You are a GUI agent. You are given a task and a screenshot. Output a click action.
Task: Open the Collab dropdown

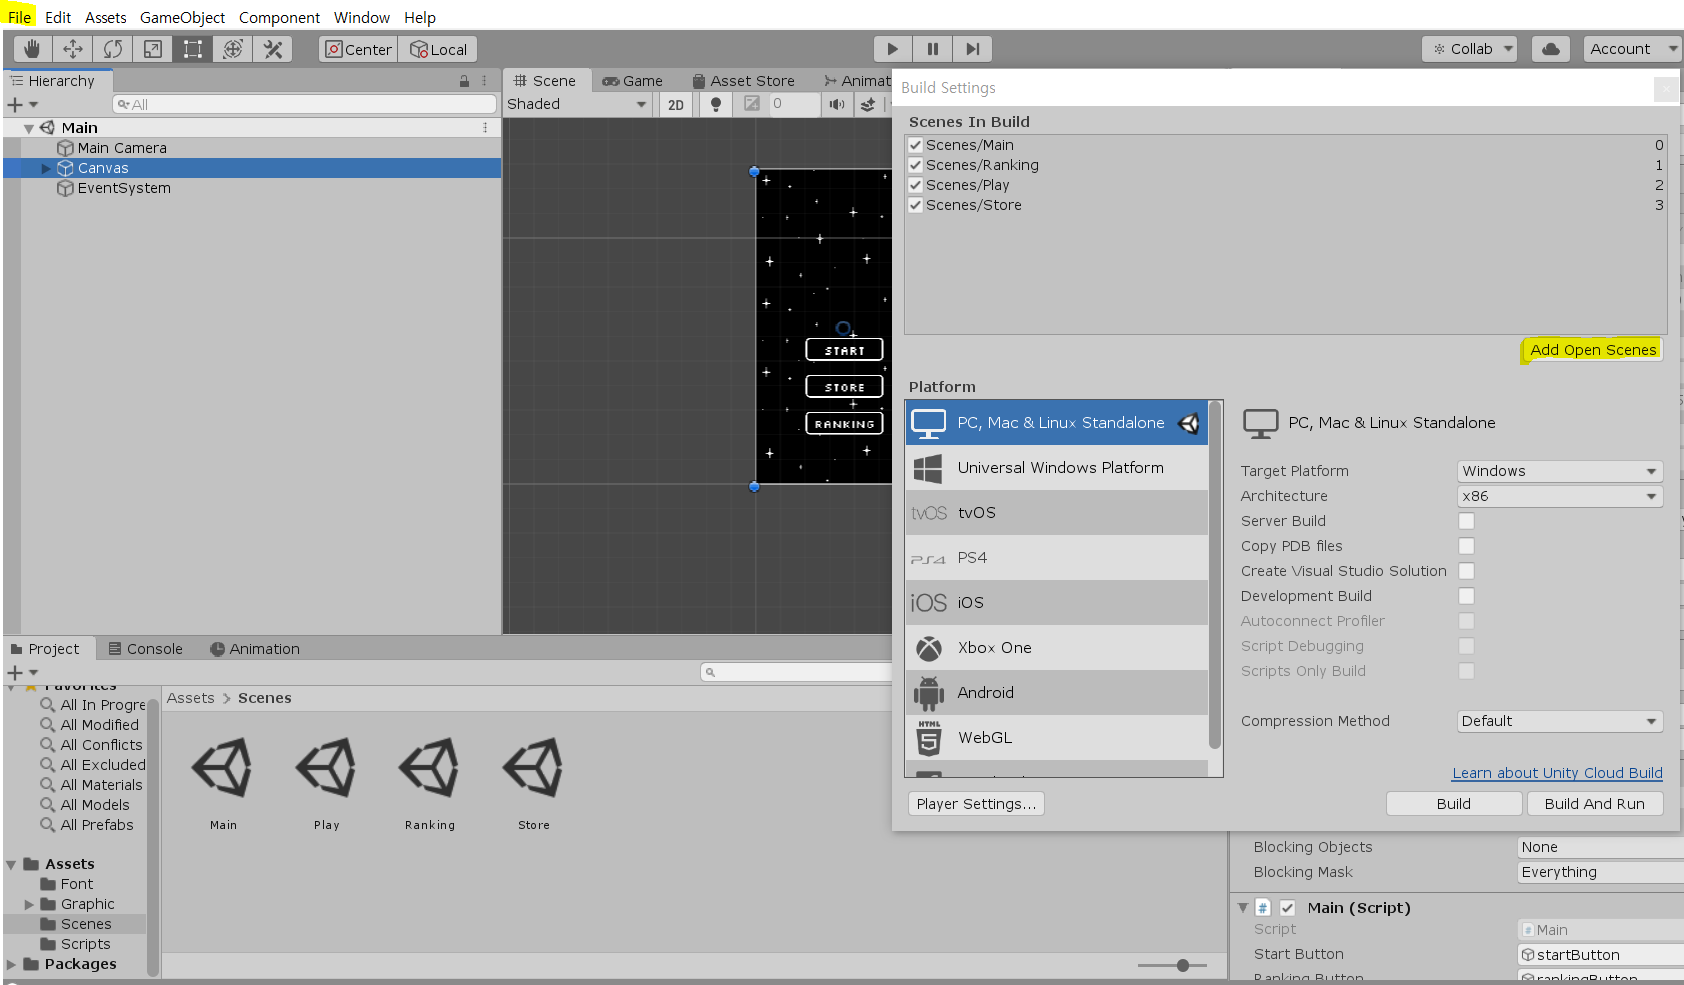coord(1469,49)
